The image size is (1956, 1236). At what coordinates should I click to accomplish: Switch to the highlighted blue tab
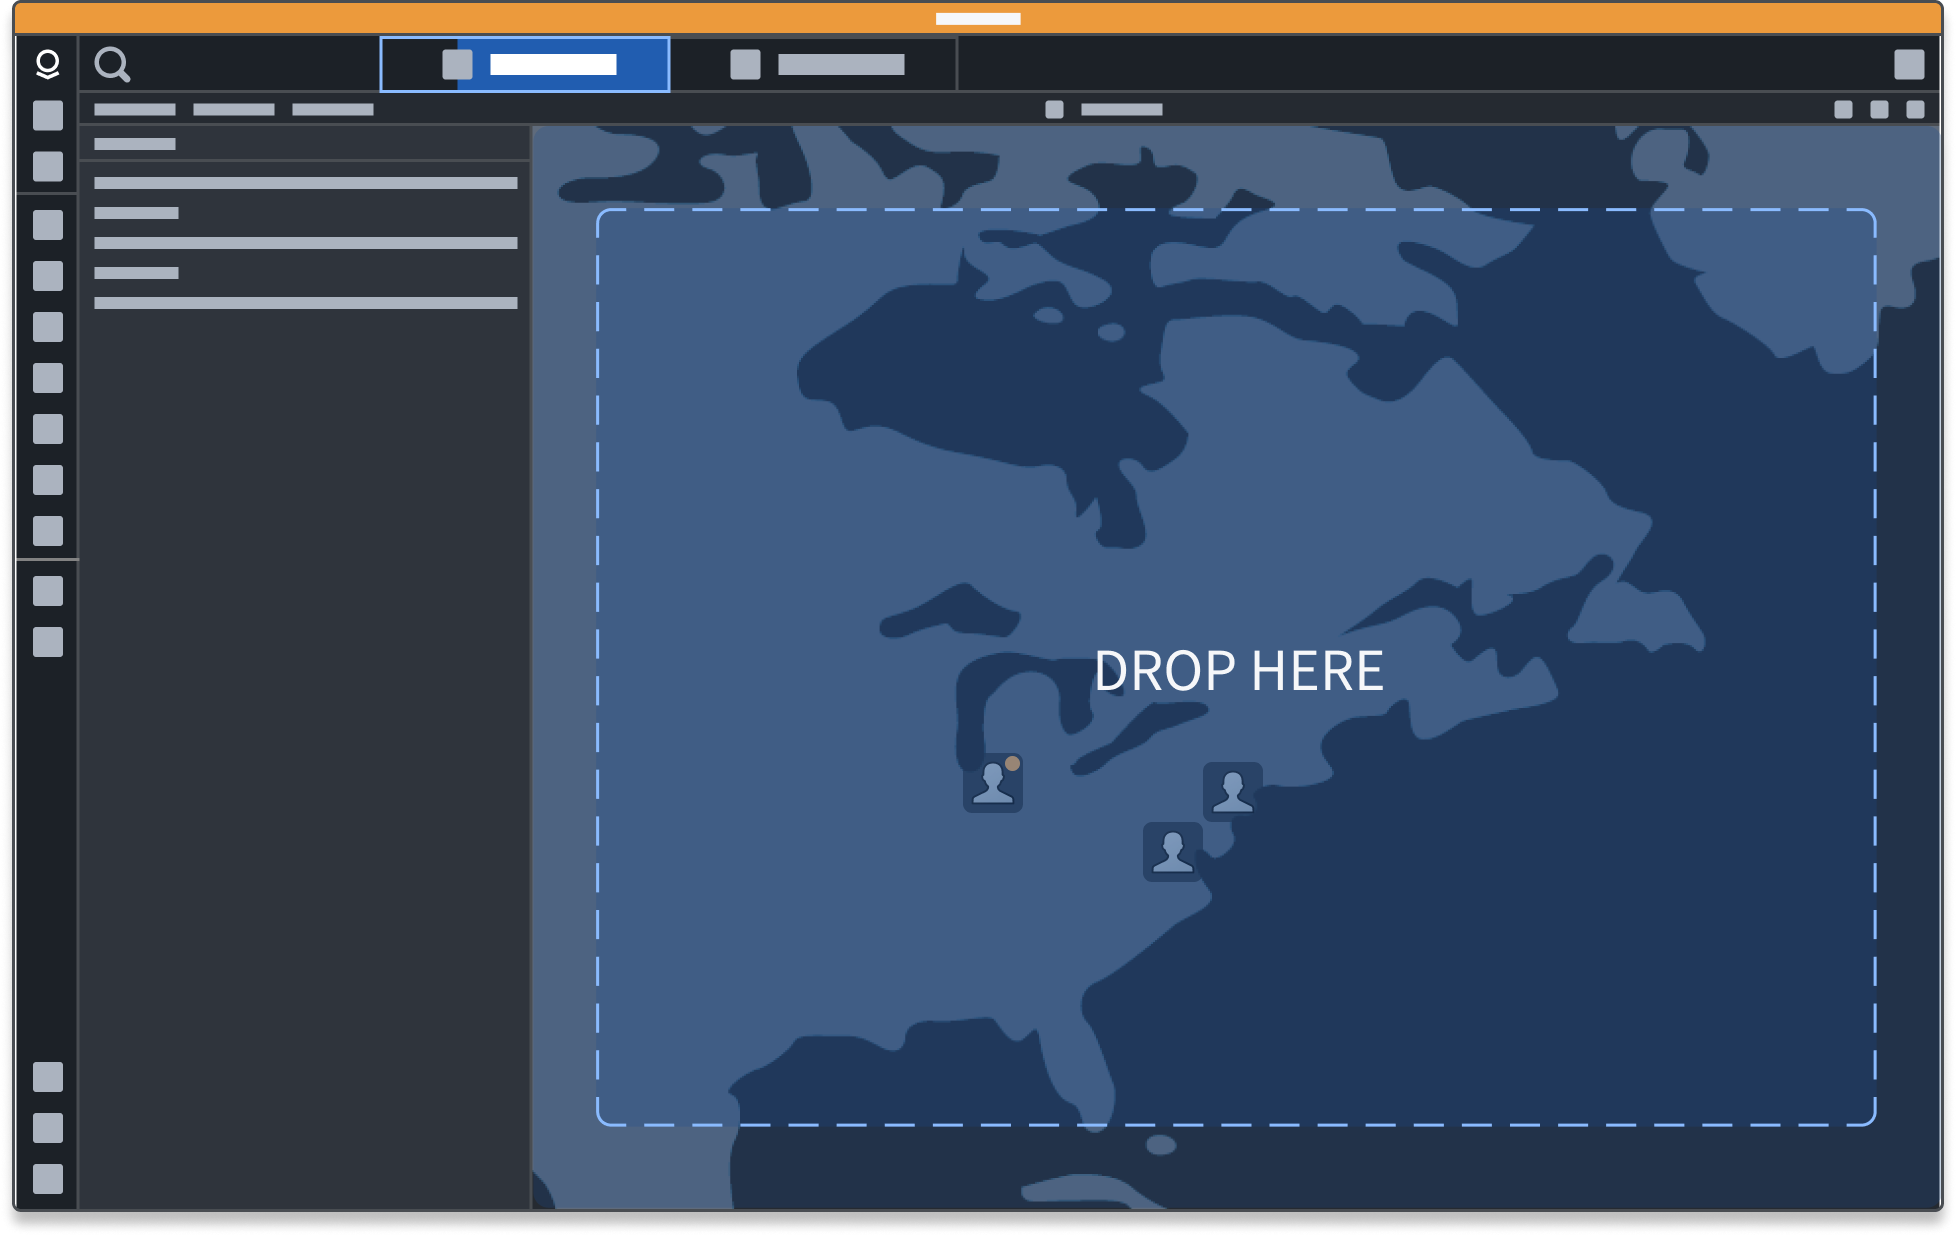525,65
